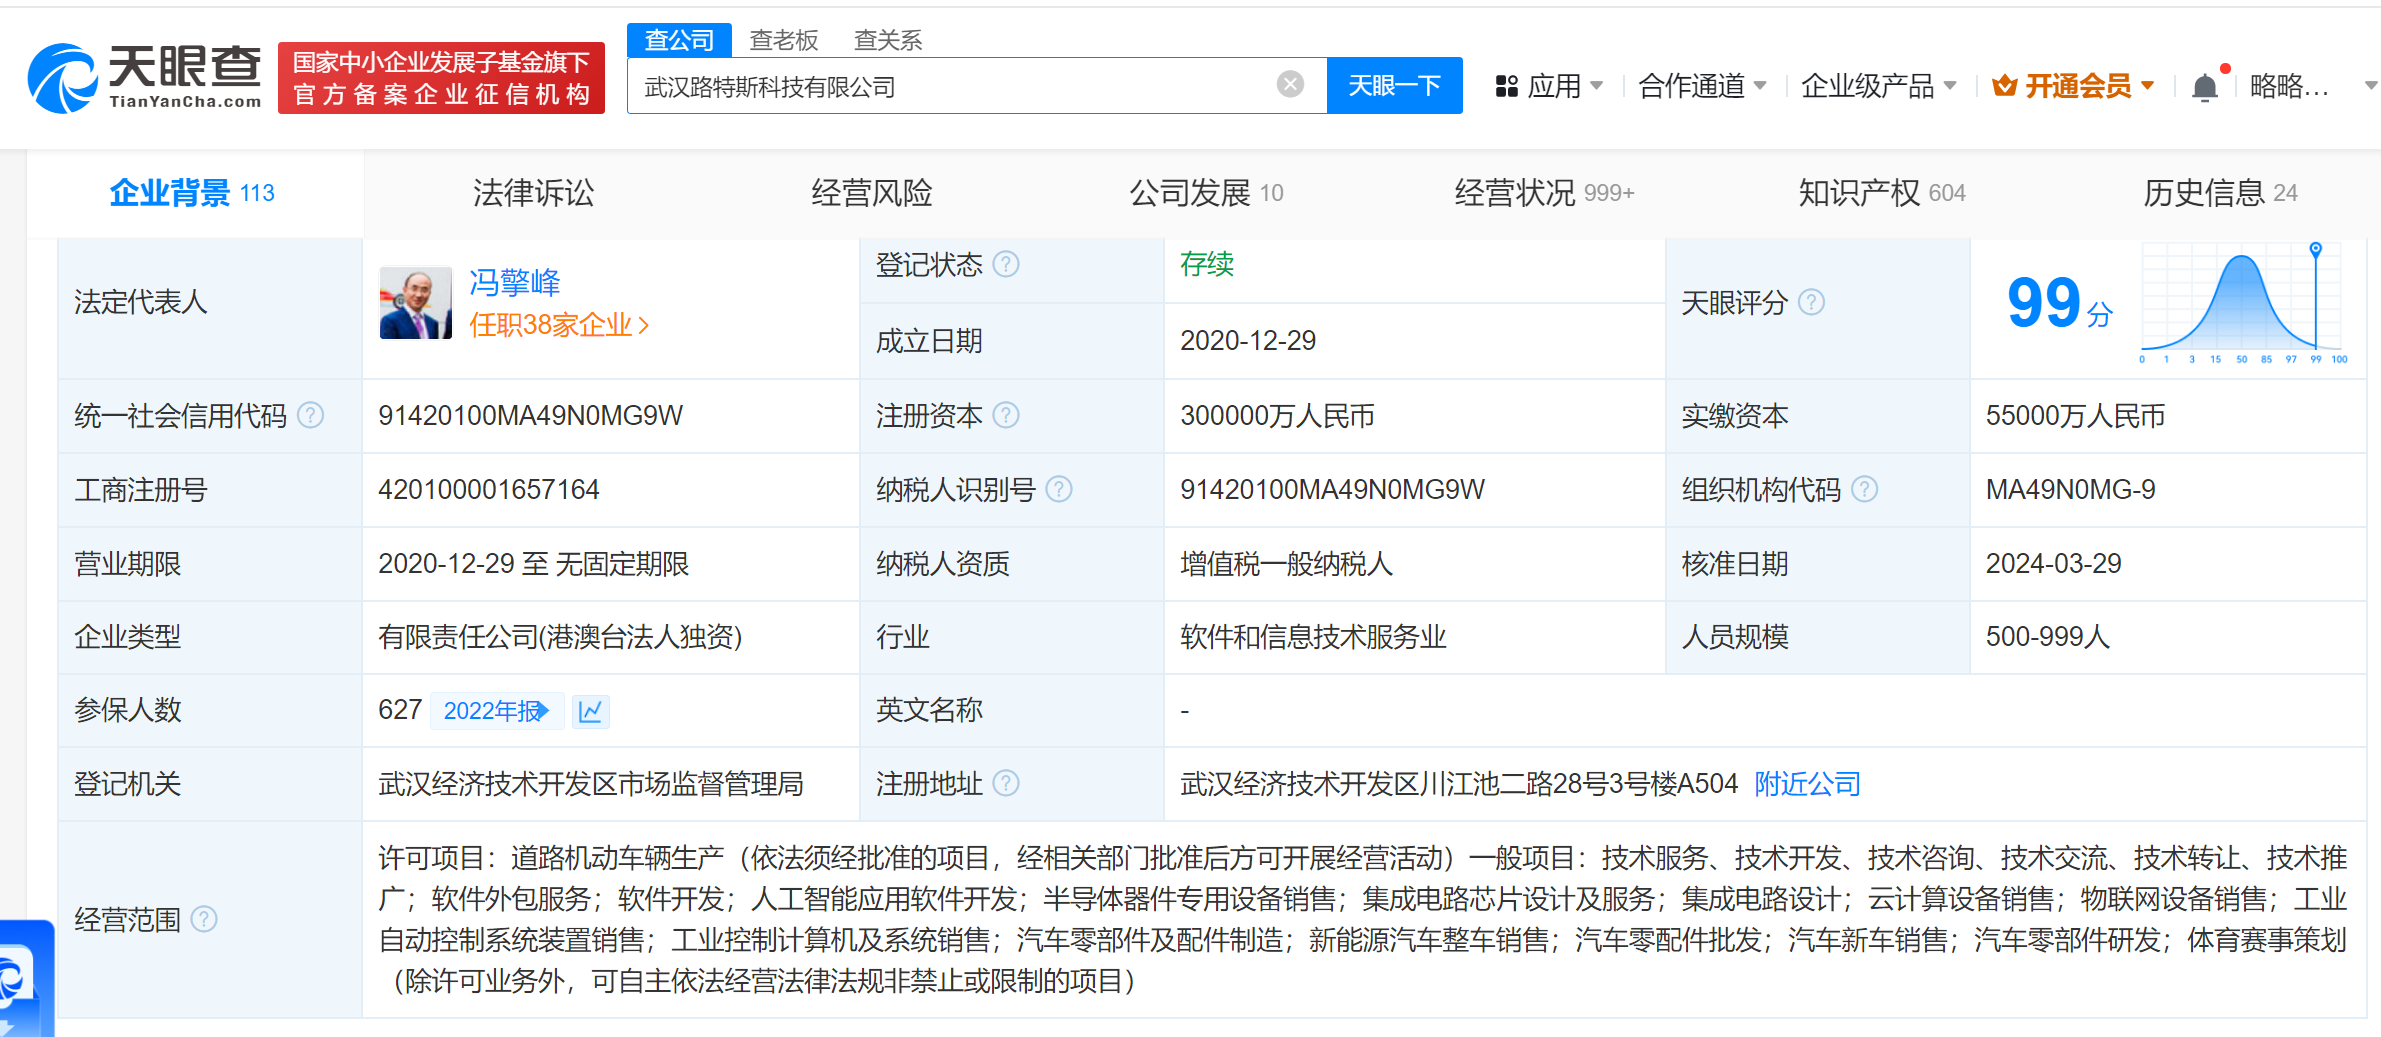2381x1037 pixels.
Task: Open the 附近公司 link
Action: pos(1807,784)
